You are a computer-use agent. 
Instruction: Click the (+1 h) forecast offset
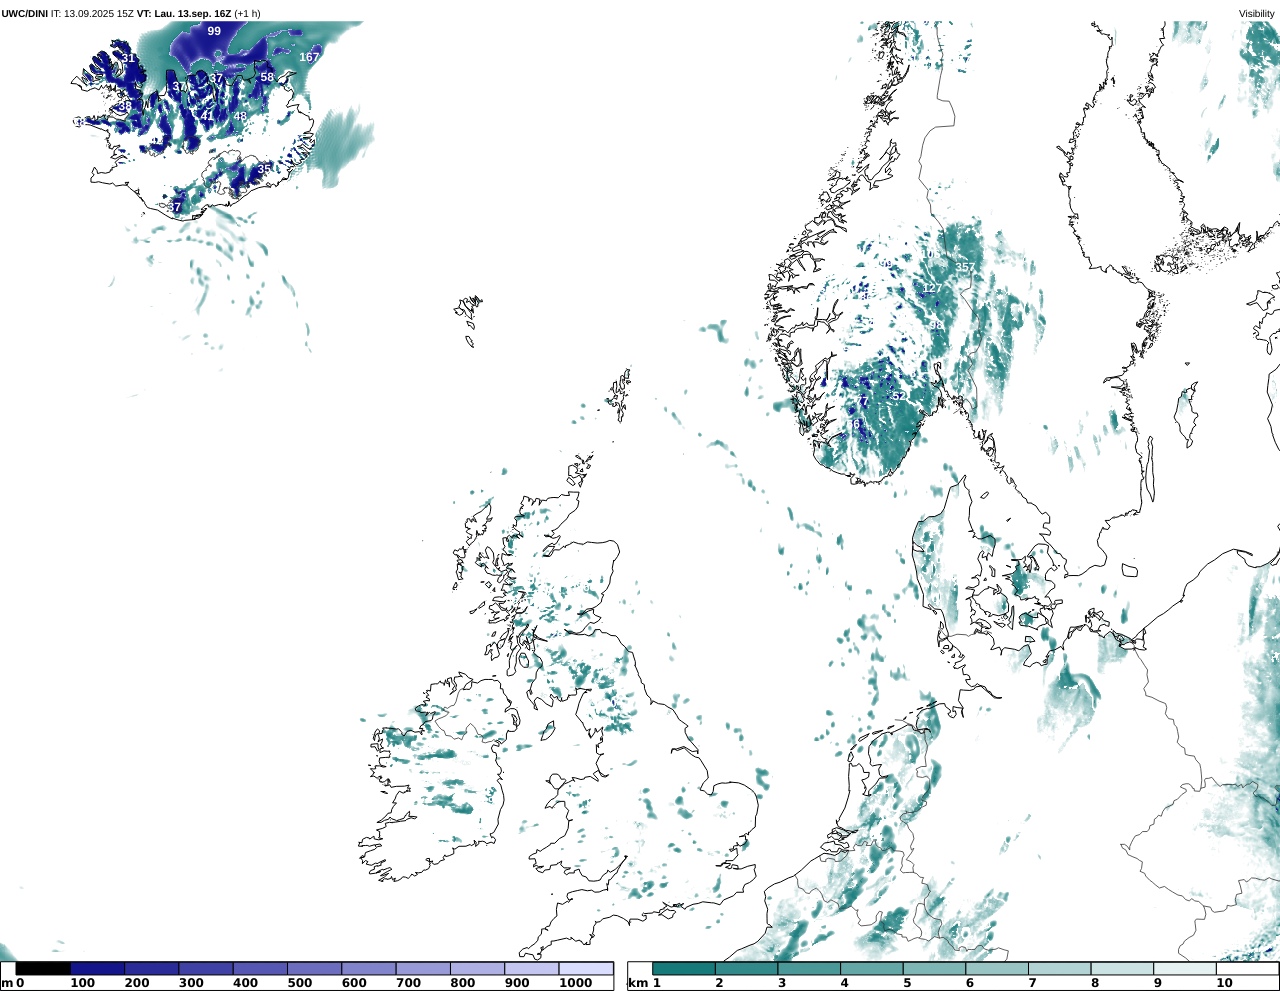coord(247,14)
